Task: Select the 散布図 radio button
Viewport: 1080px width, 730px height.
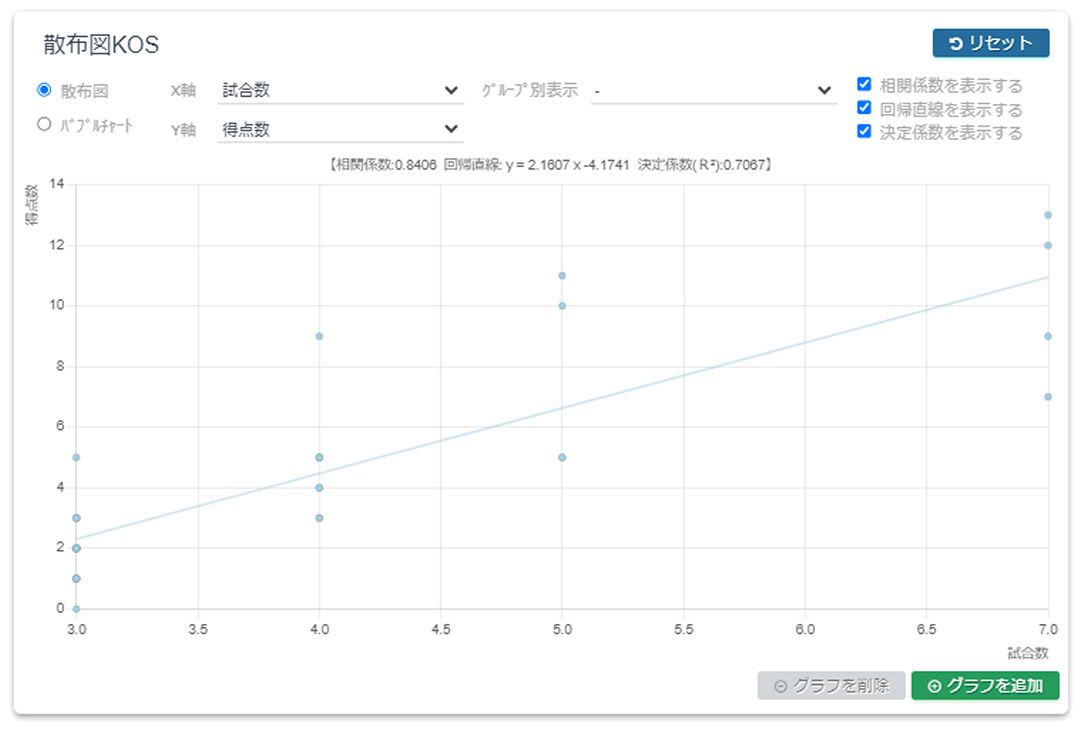Action: tap(44, 90)
